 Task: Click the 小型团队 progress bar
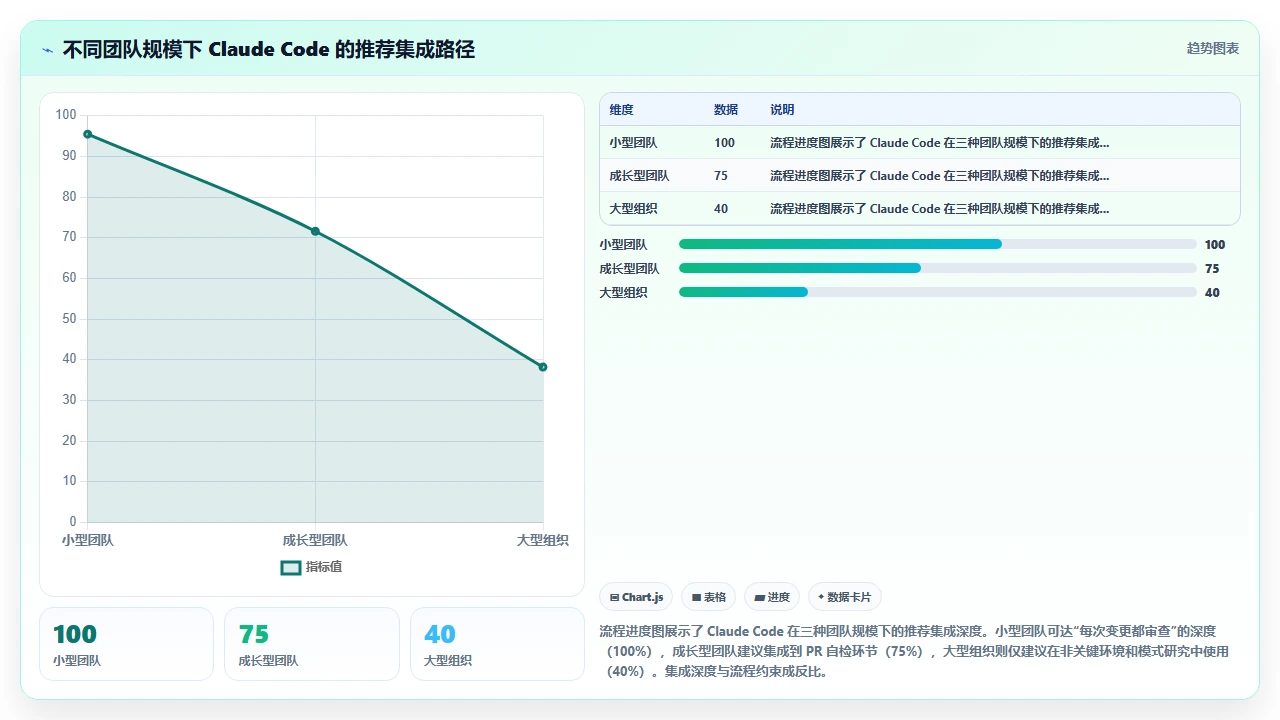937,244
